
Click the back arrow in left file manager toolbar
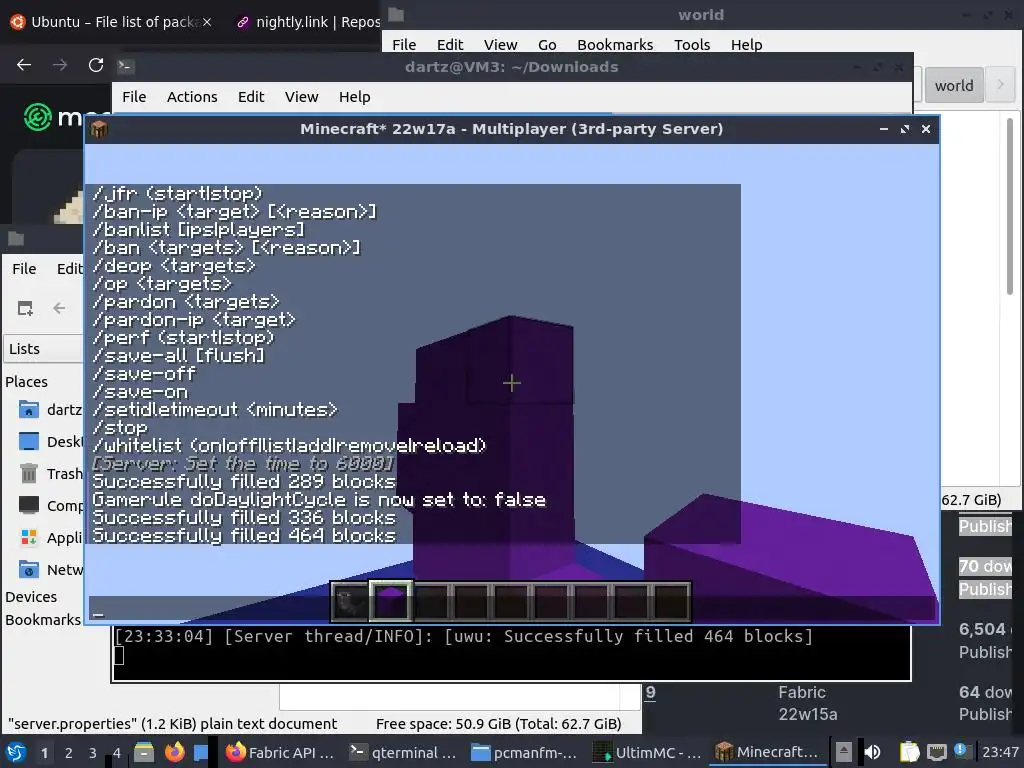59,308
